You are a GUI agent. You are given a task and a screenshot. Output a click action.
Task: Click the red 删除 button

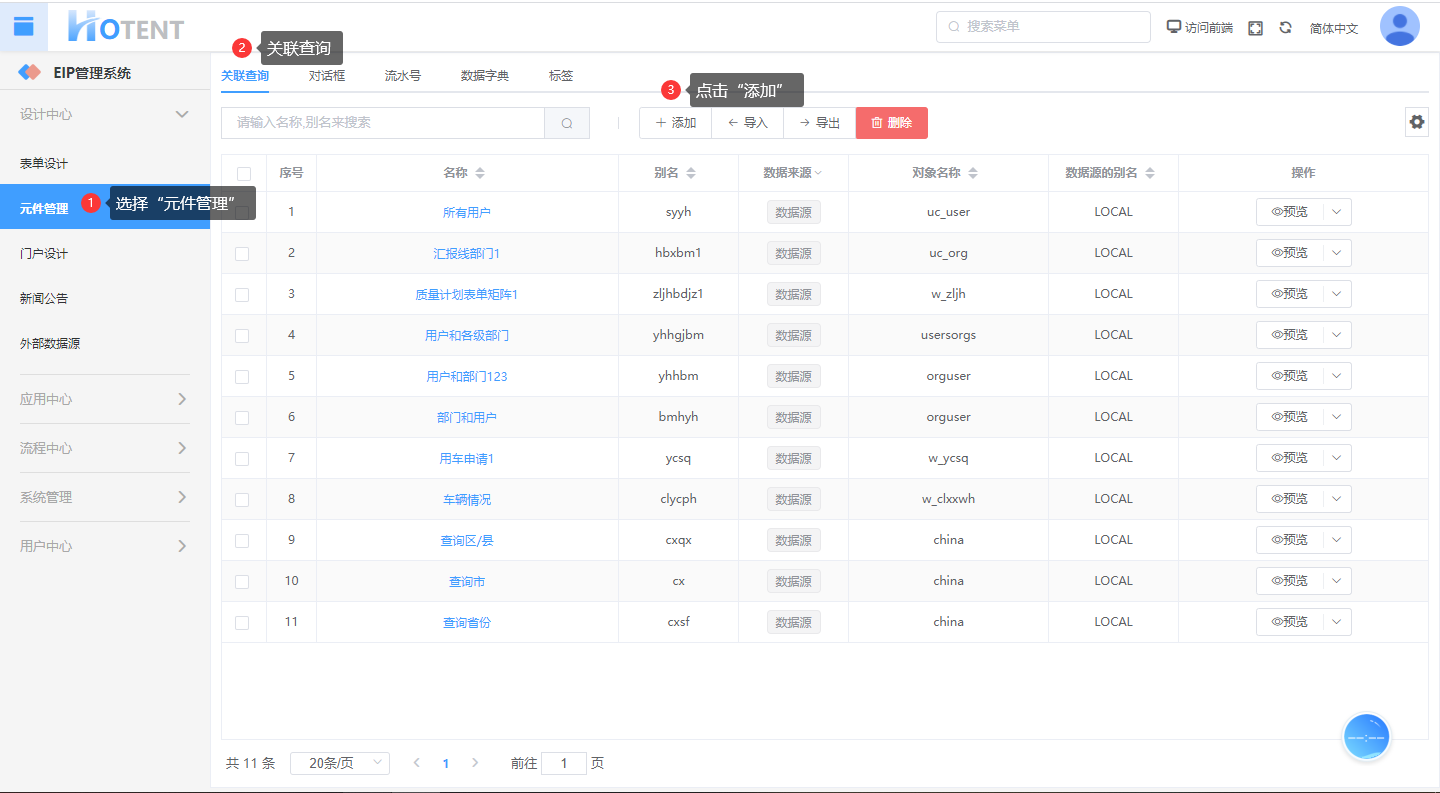[891, 123]
